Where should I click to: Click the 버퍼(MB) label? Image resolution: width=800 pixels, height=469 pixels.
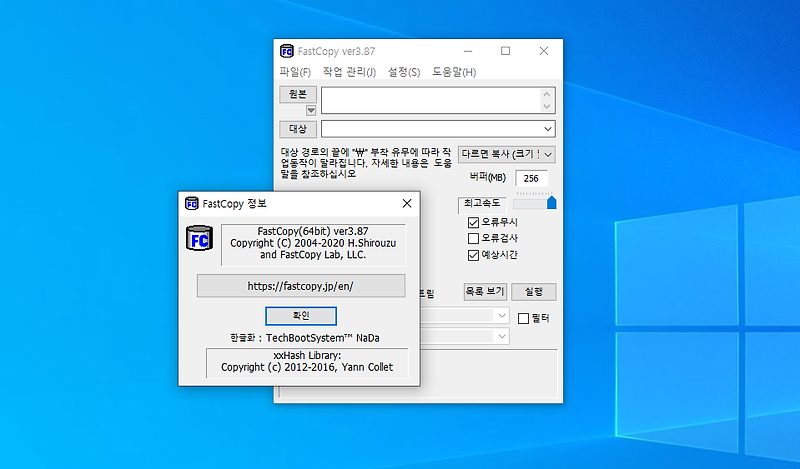point(488,178)
